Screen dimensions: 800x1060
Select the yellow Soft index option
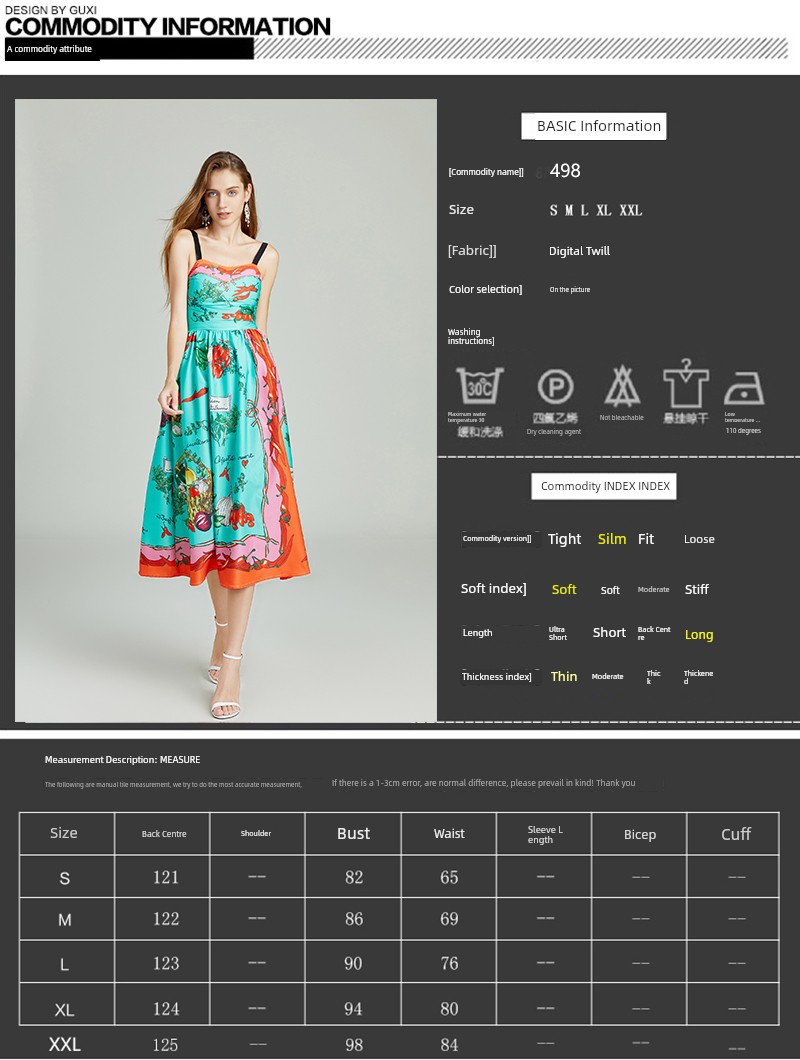564,590
